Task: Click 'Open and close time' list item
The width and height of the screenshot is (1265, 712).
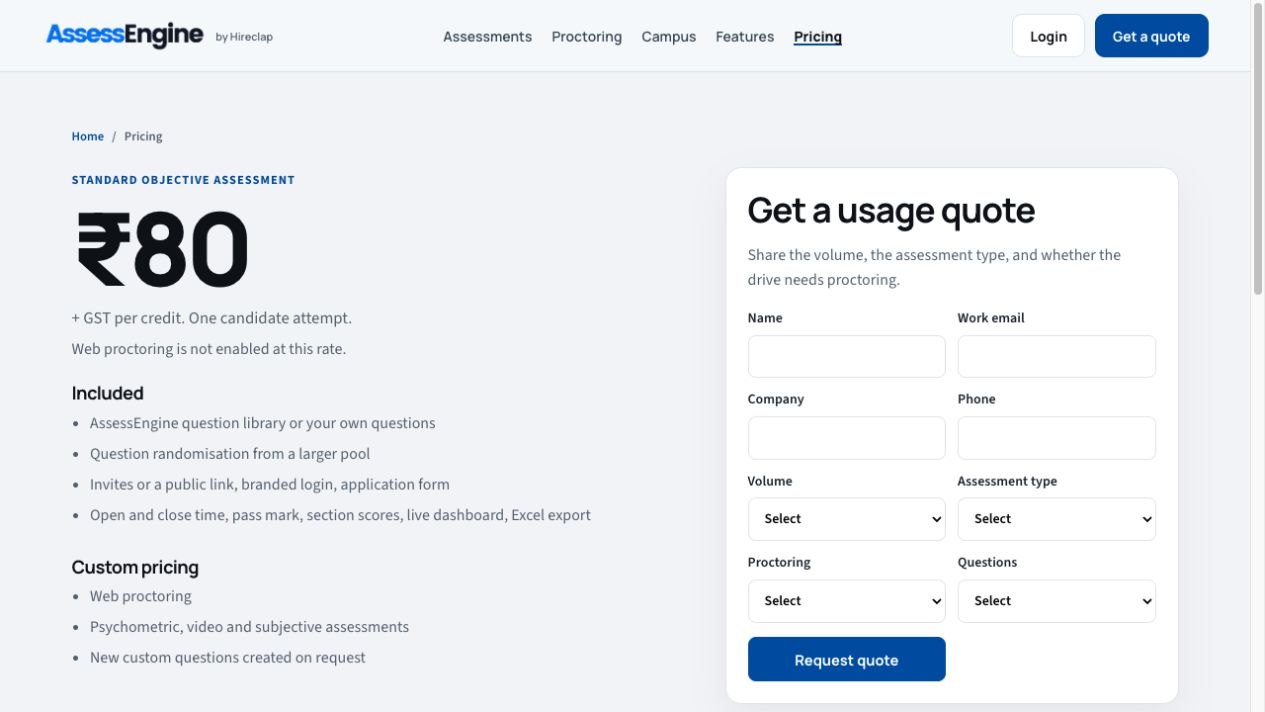Action: pyautogui.click(x=340, y=515)
